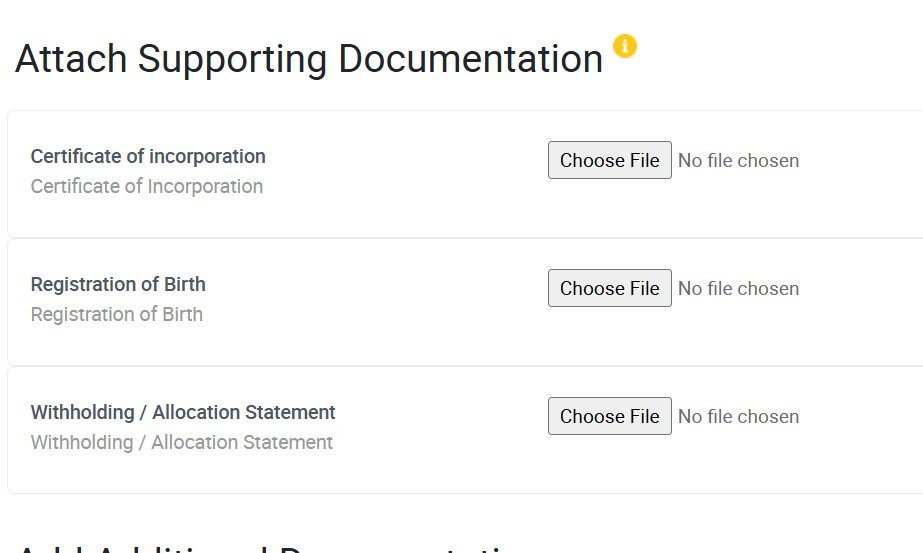Click the gray Registration of Birth description

[117, 314]
